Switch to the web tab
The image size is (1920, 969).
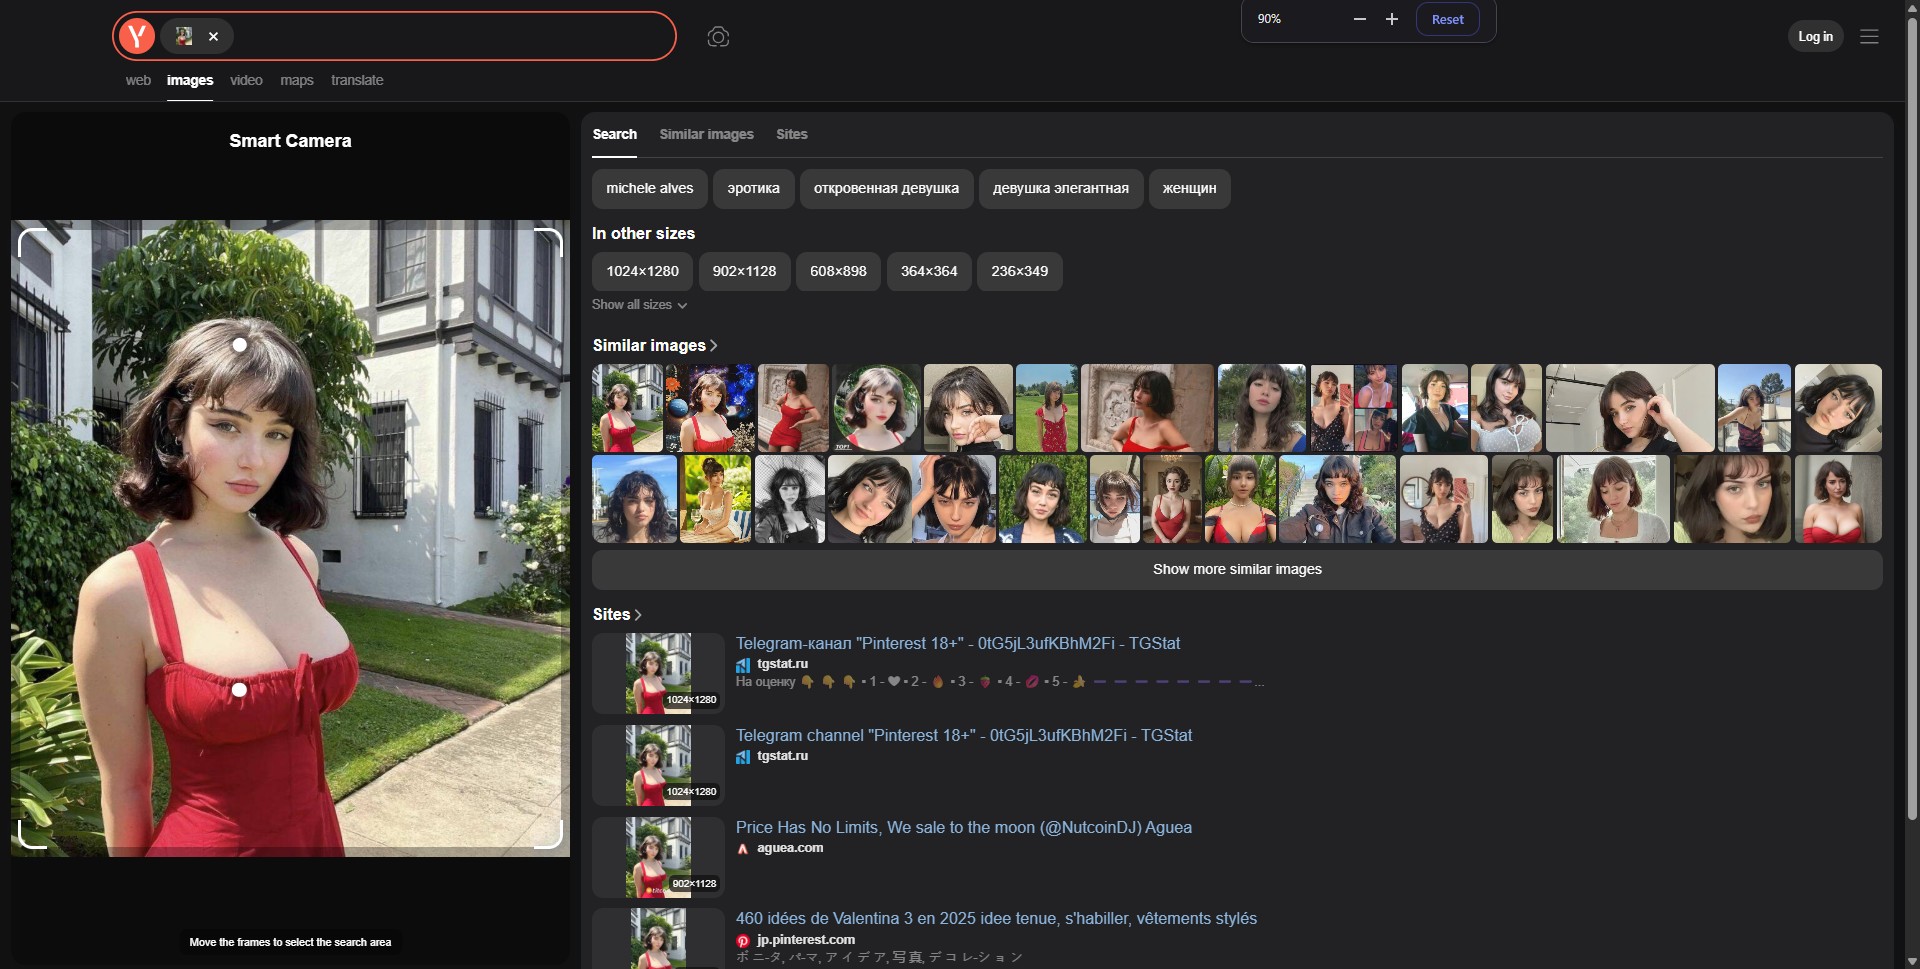pos(138,80)
